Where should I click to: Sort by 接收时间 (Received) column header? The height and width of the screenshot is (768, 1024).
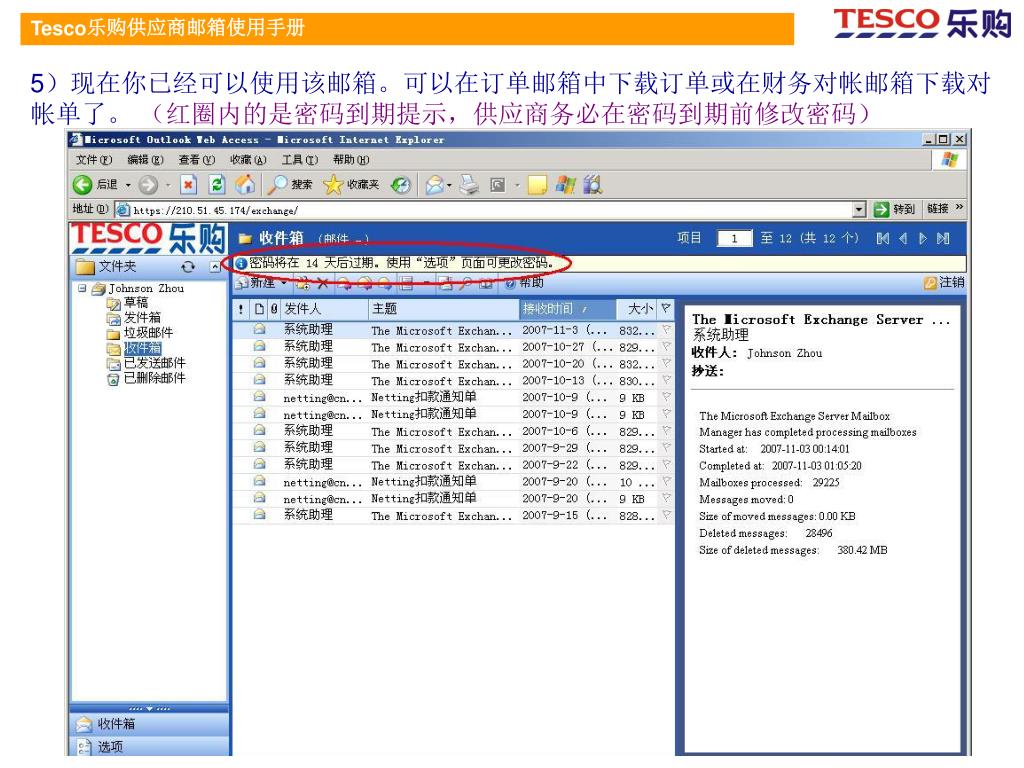point(567,309)
